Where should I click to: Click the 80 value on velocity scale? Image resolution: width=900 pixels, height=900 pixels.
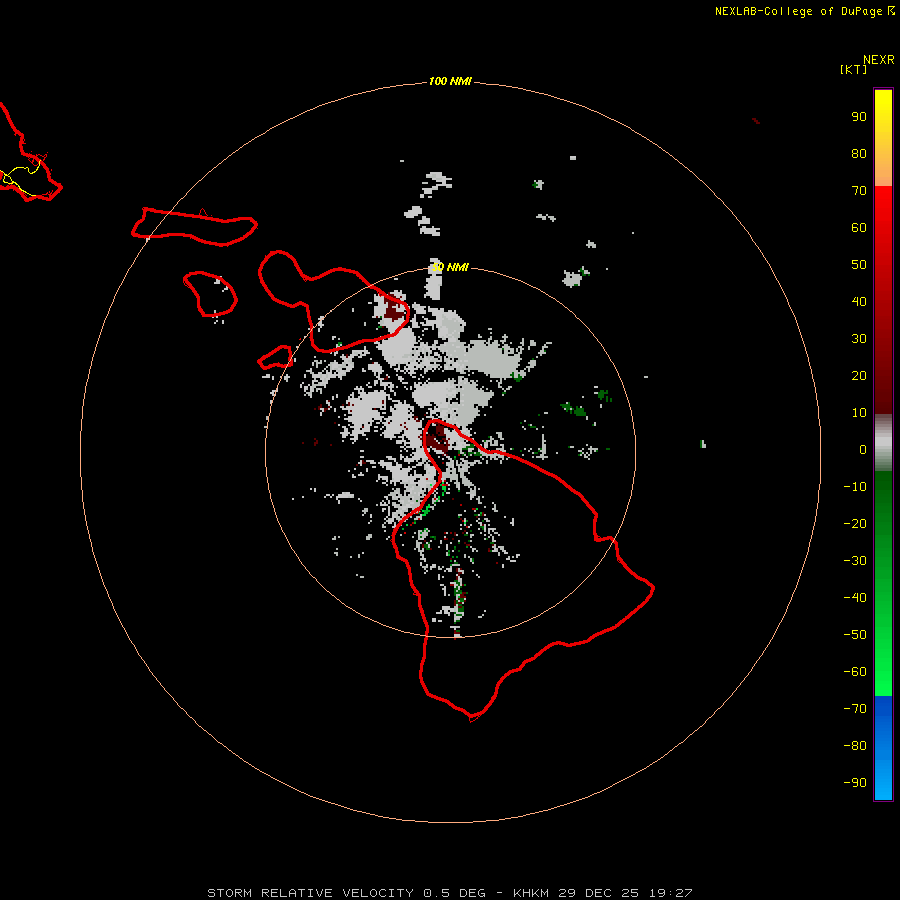[859, 153]
